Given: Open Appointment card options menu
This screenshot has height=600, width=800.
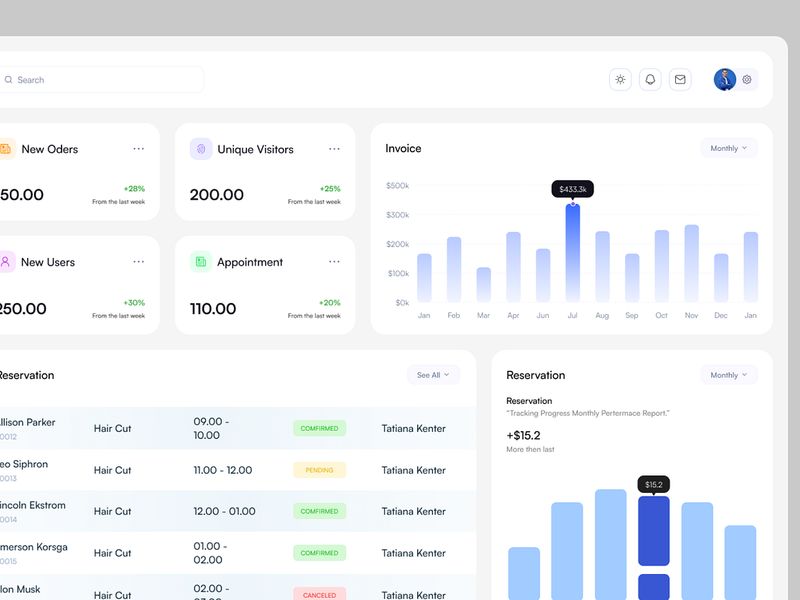Looking at the screenshot, I should pos(334,262).
